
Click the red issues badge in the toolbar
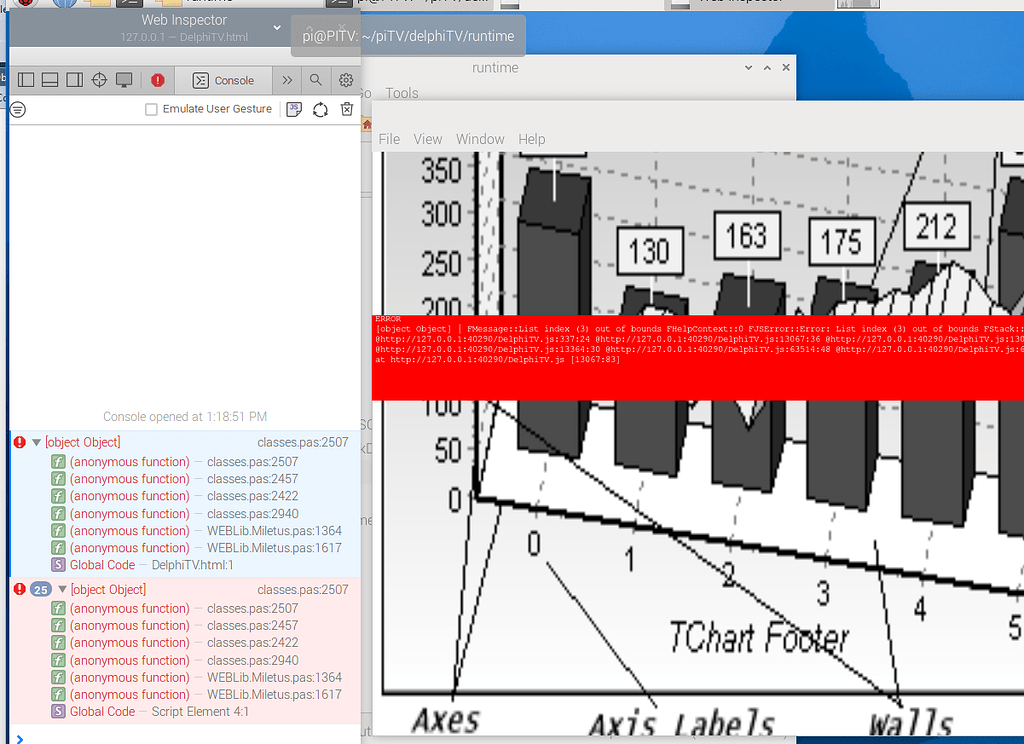(x=155, y=80)
